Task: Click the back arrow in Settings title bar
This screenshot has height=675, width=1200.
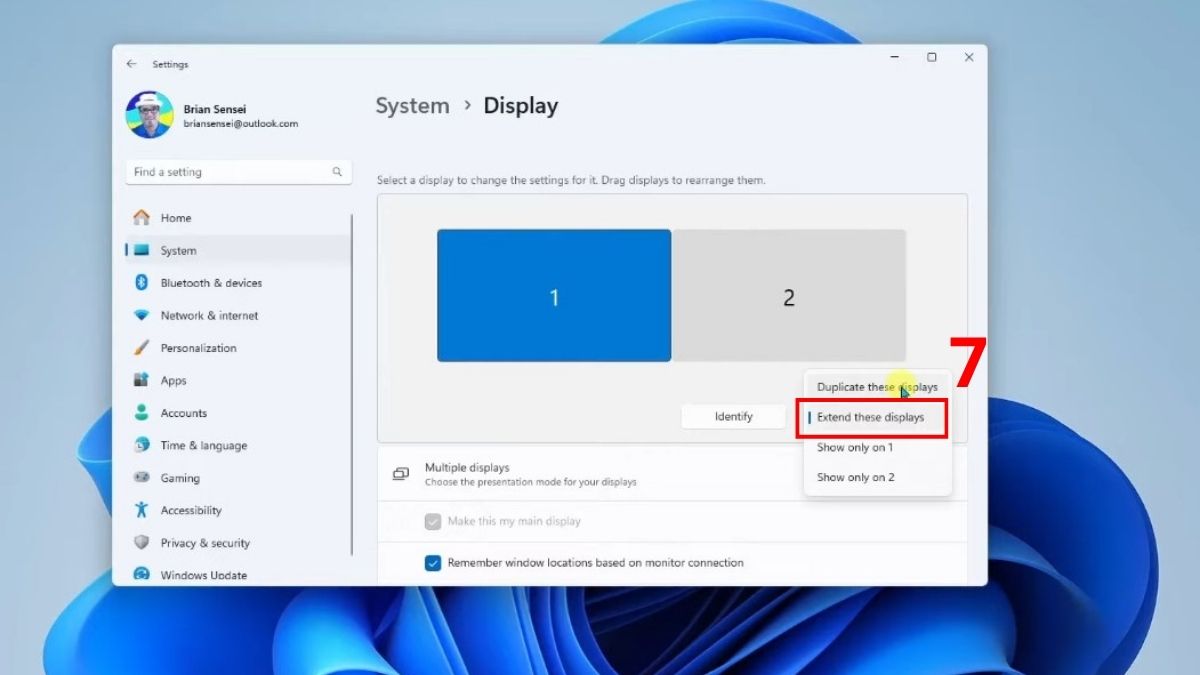Action: click(131, 64)
